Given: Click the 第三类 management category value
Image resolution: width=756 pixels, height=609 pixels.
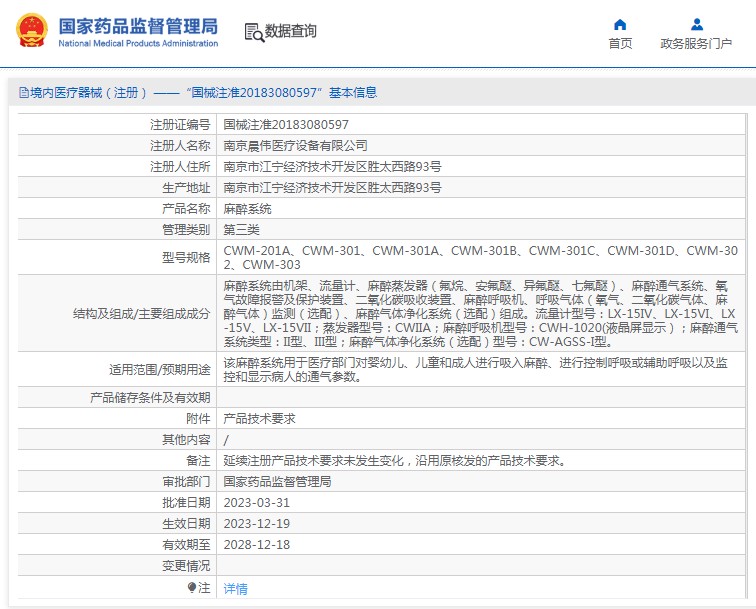Looking at the screenshot, I should point(241,230).
